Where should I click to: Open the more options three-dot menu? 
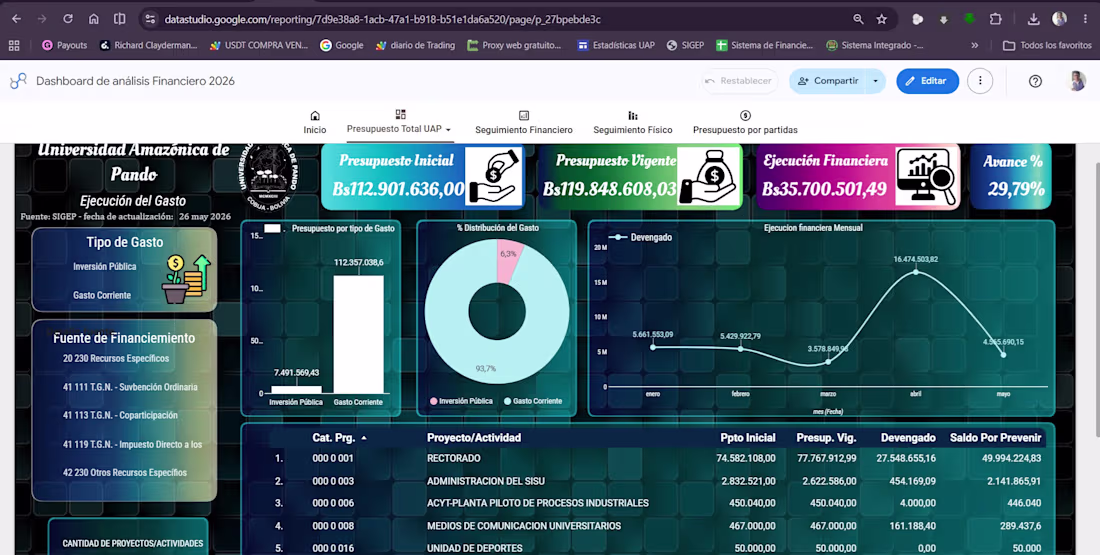point(980,81)
